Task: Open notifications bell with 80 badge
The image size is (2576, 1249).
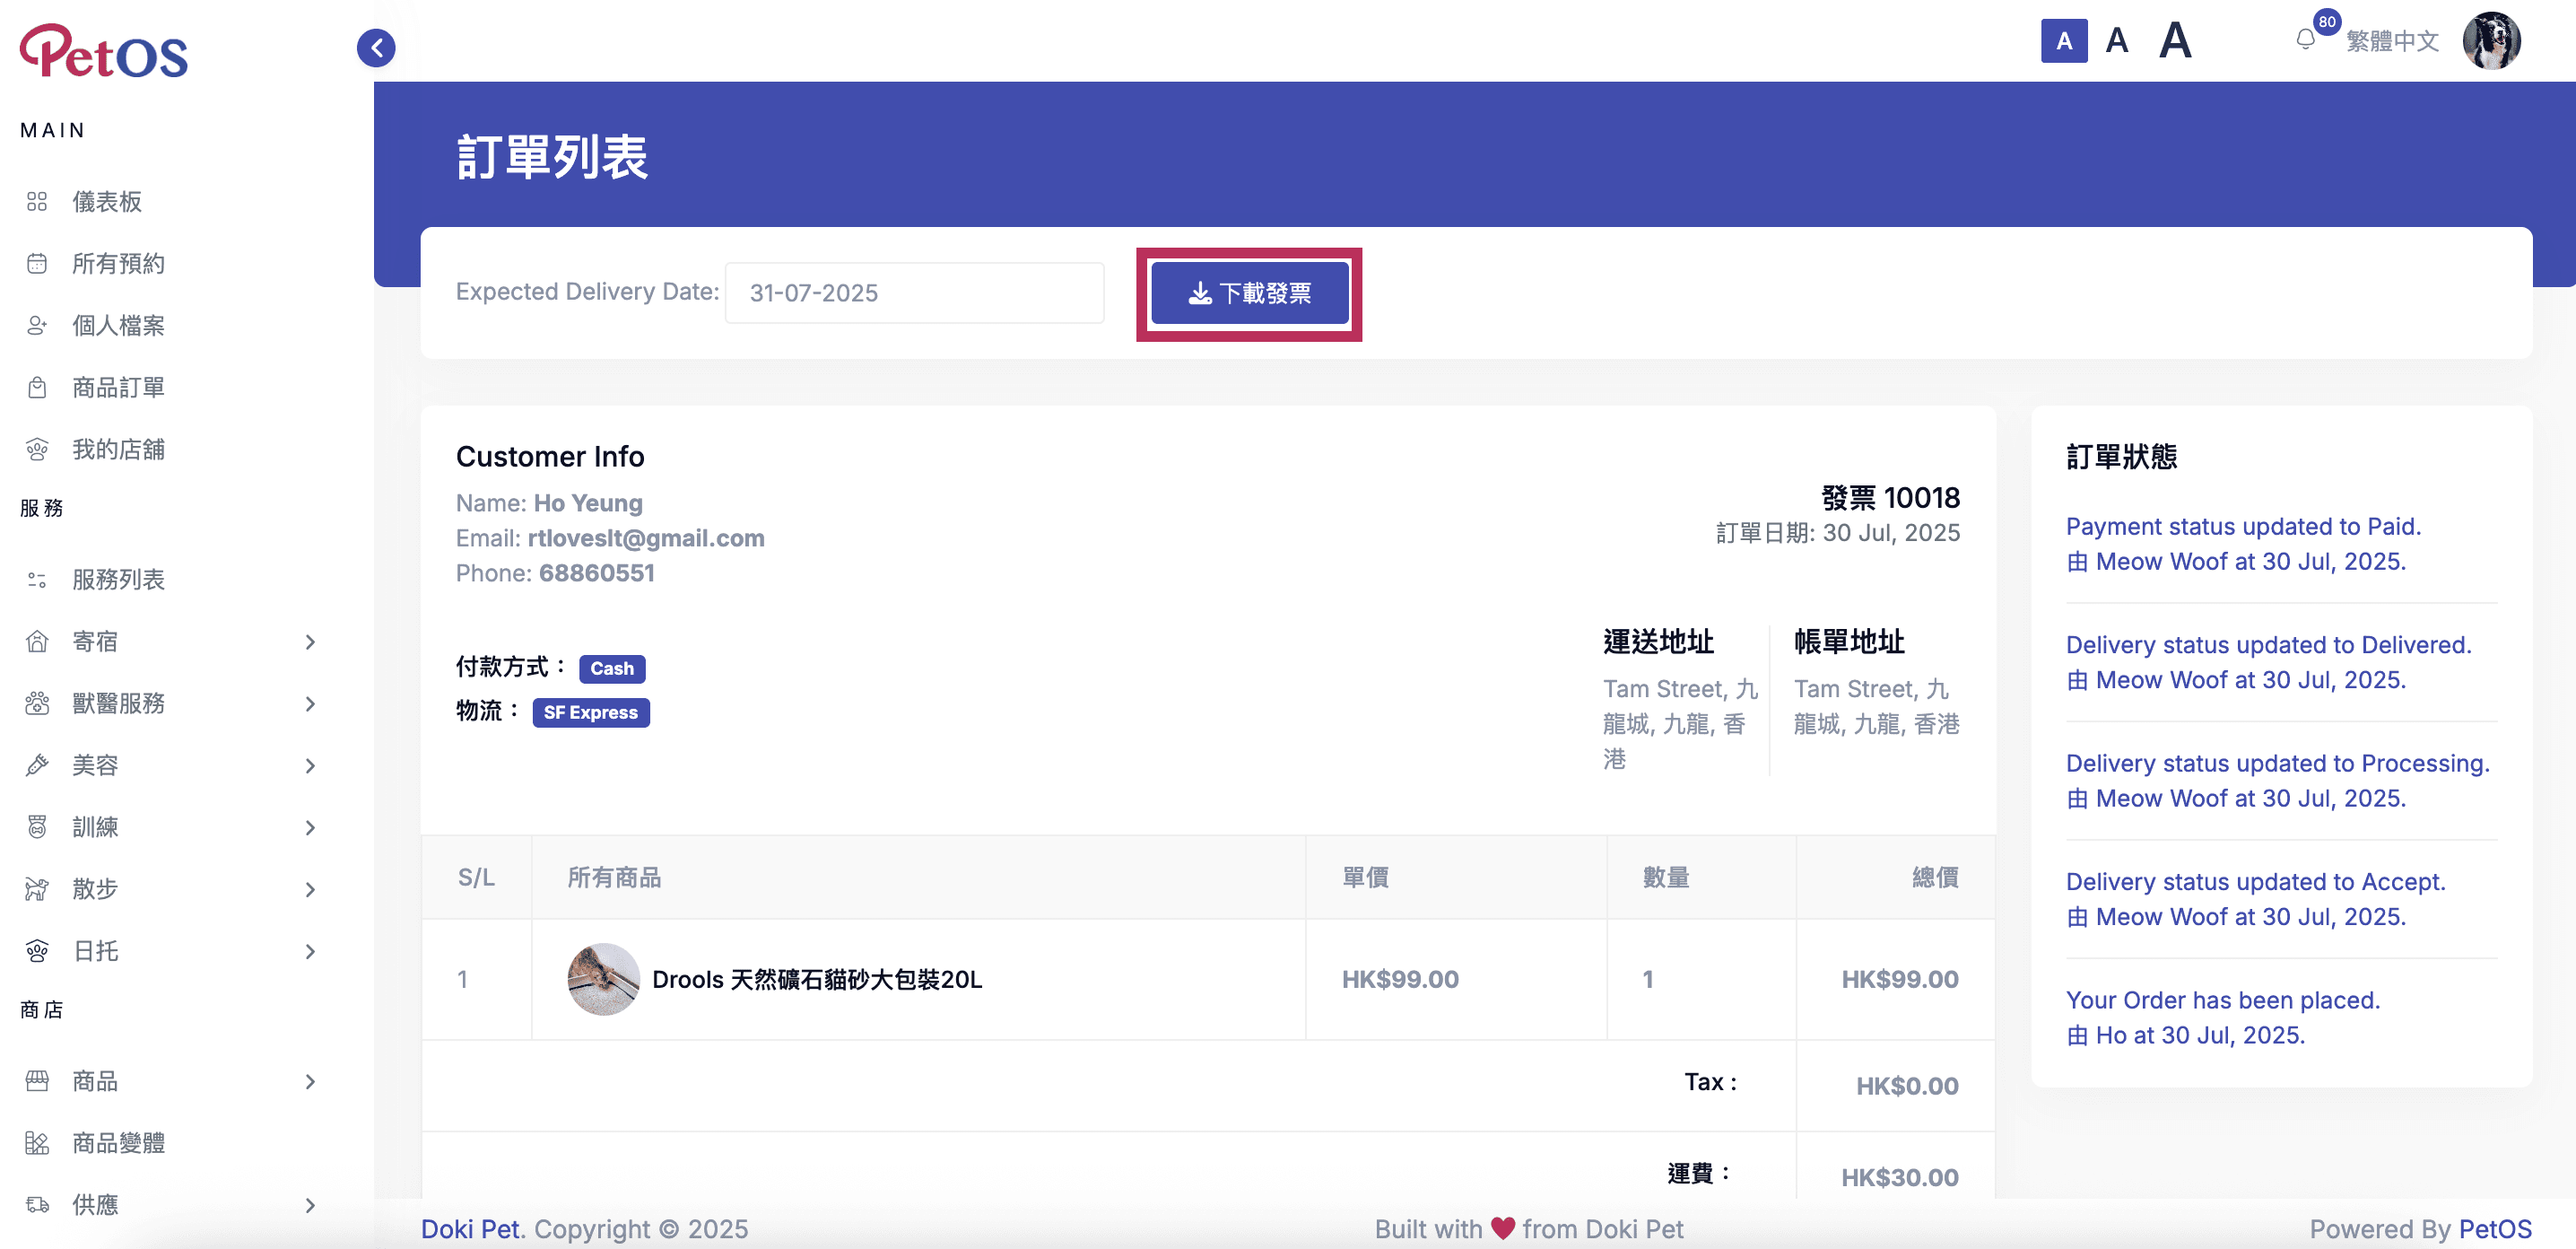Action: coord(2306,39)
